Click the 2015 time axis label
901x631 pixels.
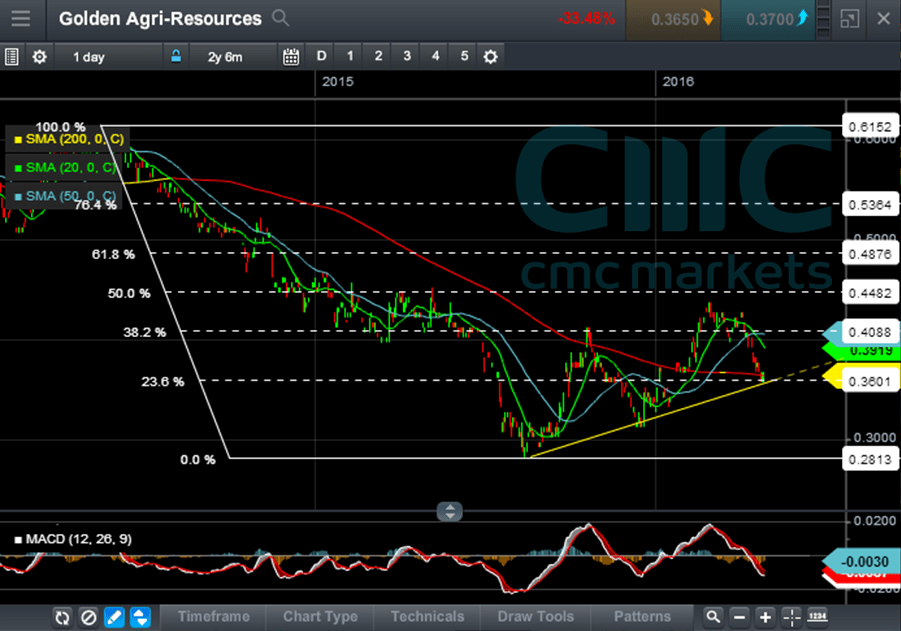(x=338, y=82)
